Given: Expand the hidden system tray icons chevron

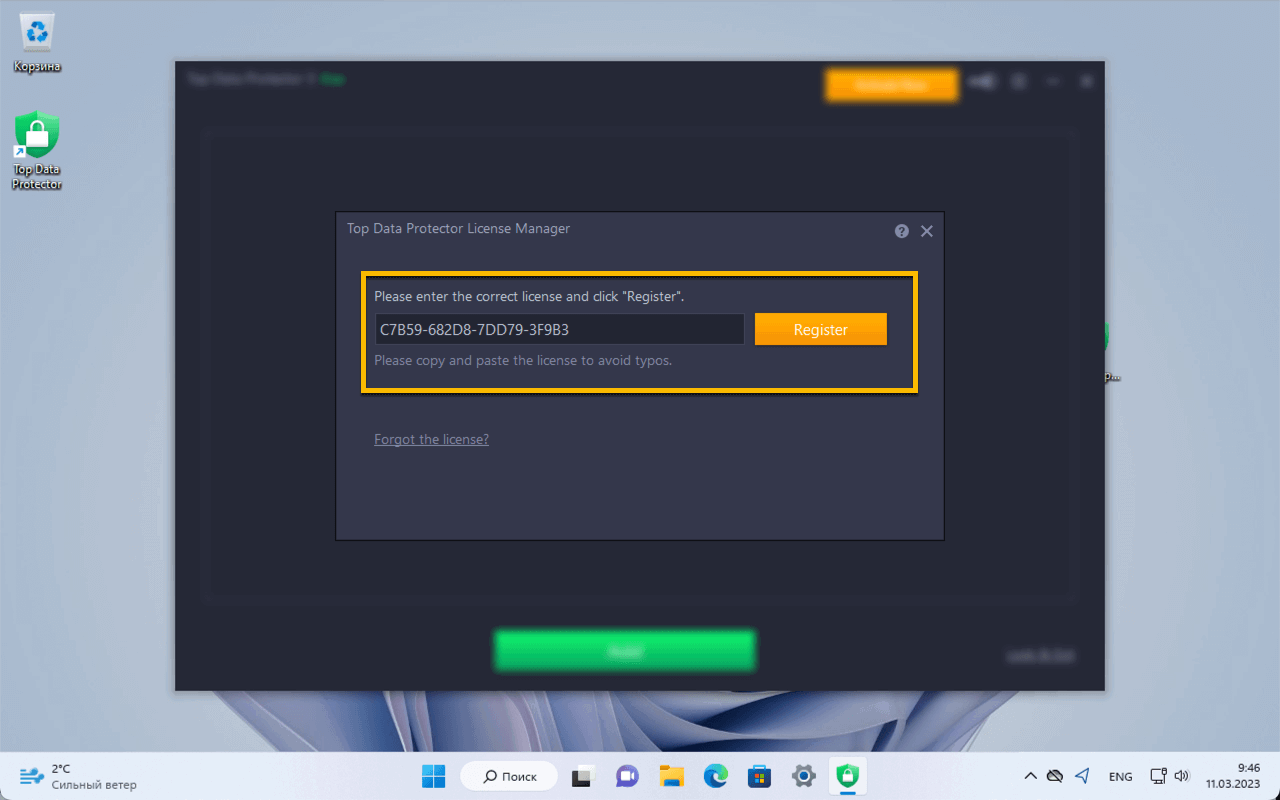Looking at the screenshot, I should (1030, 776).
